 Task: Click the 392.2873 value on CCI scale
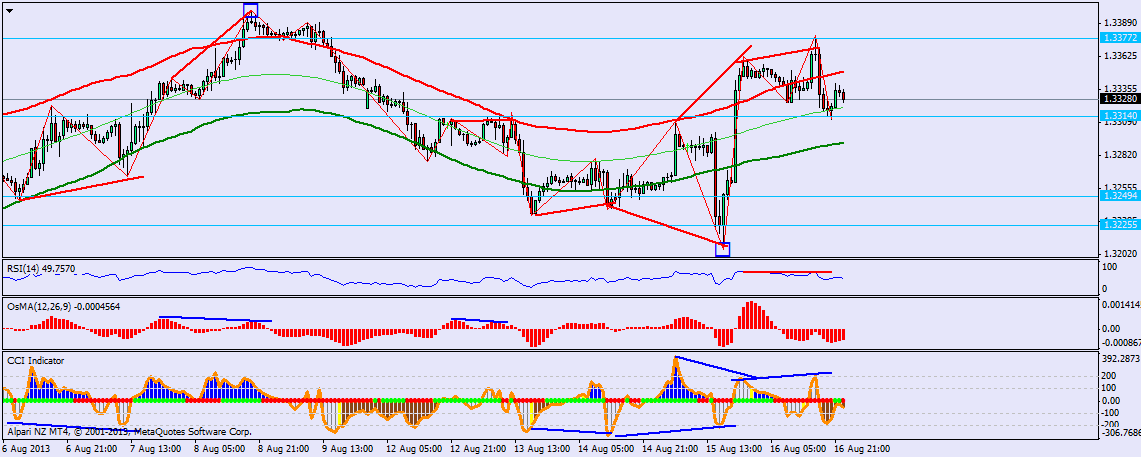pyautogui.click(x=1121, y=359)
